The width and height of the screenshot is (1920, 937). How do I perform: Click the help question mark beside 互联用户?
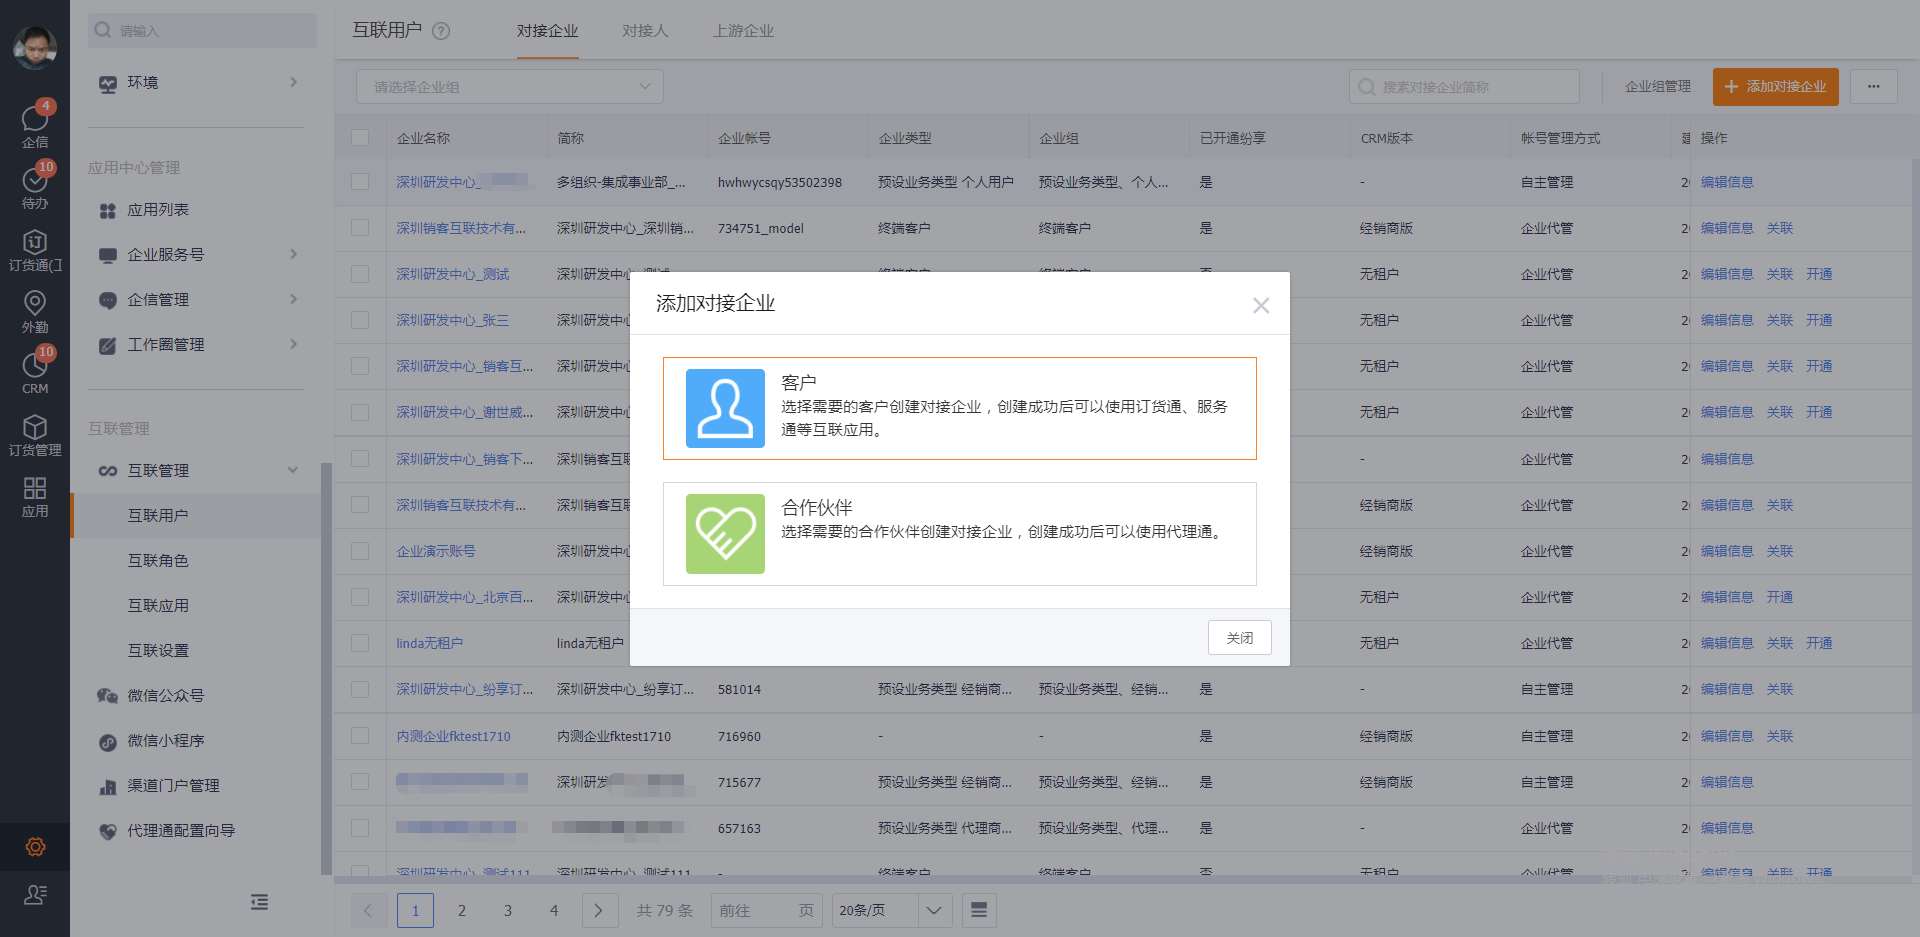(441, 31)
